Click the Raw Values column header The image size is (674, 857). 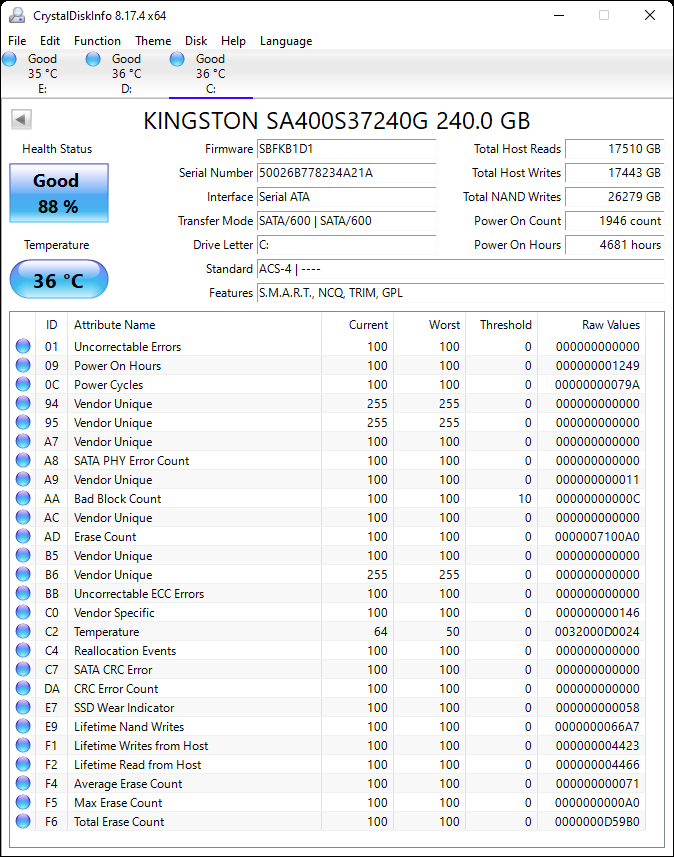point(591,325)
